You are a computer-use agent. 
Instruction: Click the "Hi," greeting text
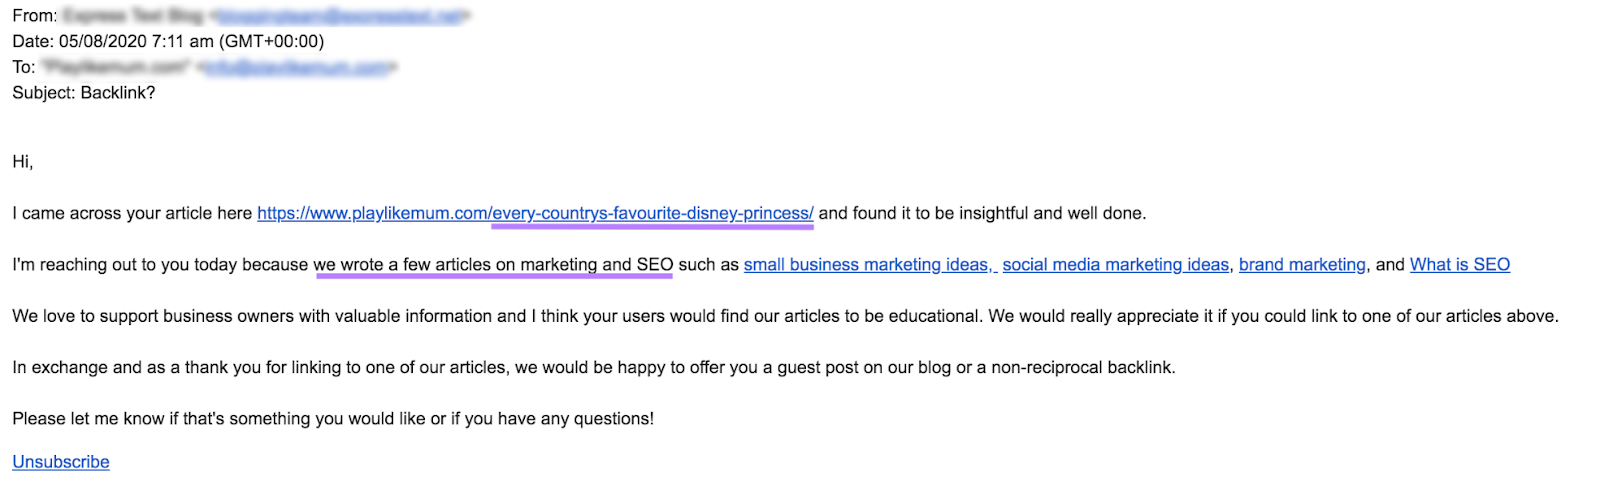coord(23,162)
